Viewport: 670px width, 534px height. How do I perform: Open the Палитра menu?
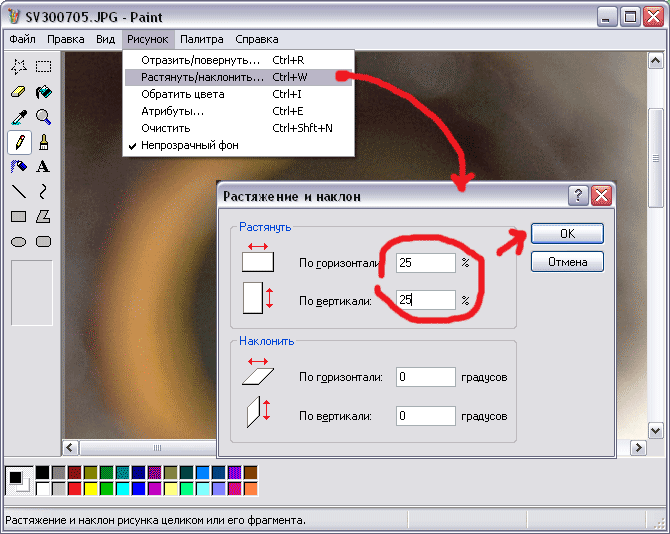(x=202, y=39)
